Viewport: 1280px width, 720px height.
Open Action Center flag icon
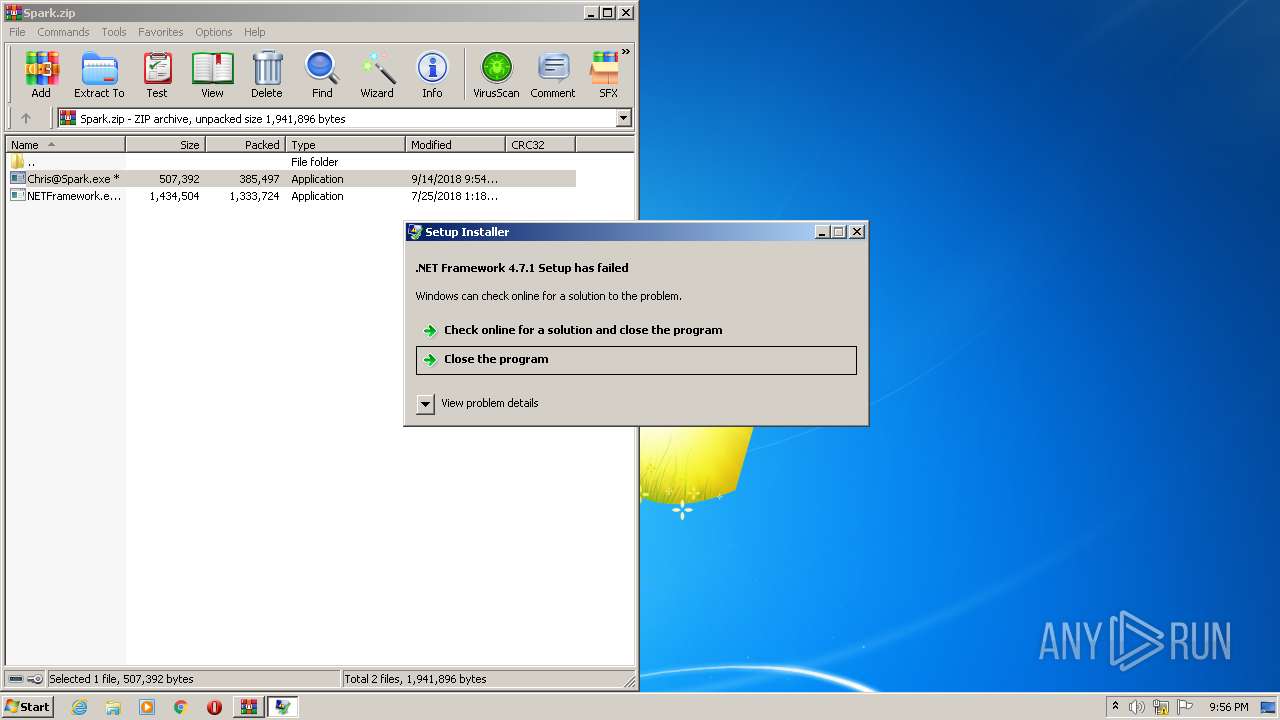click(x=1185, y=707)
